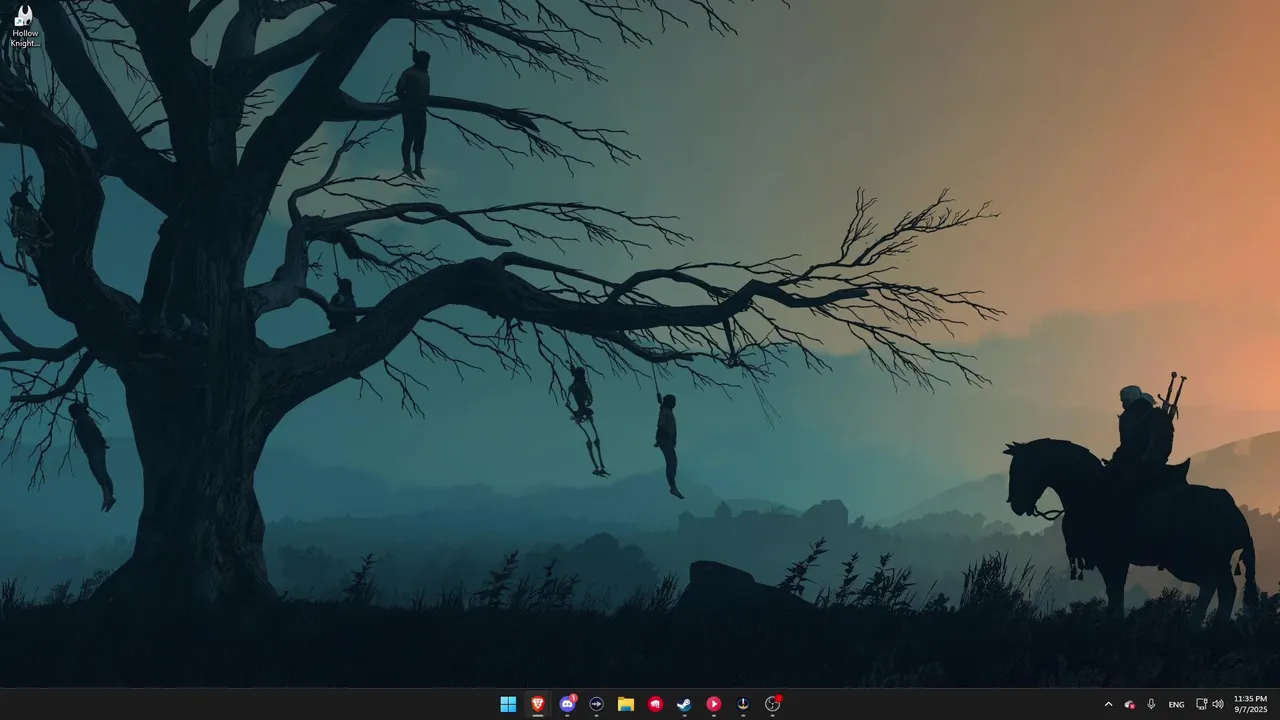
Task: Open the ENG language switcher
Action: pos(1176,704)
